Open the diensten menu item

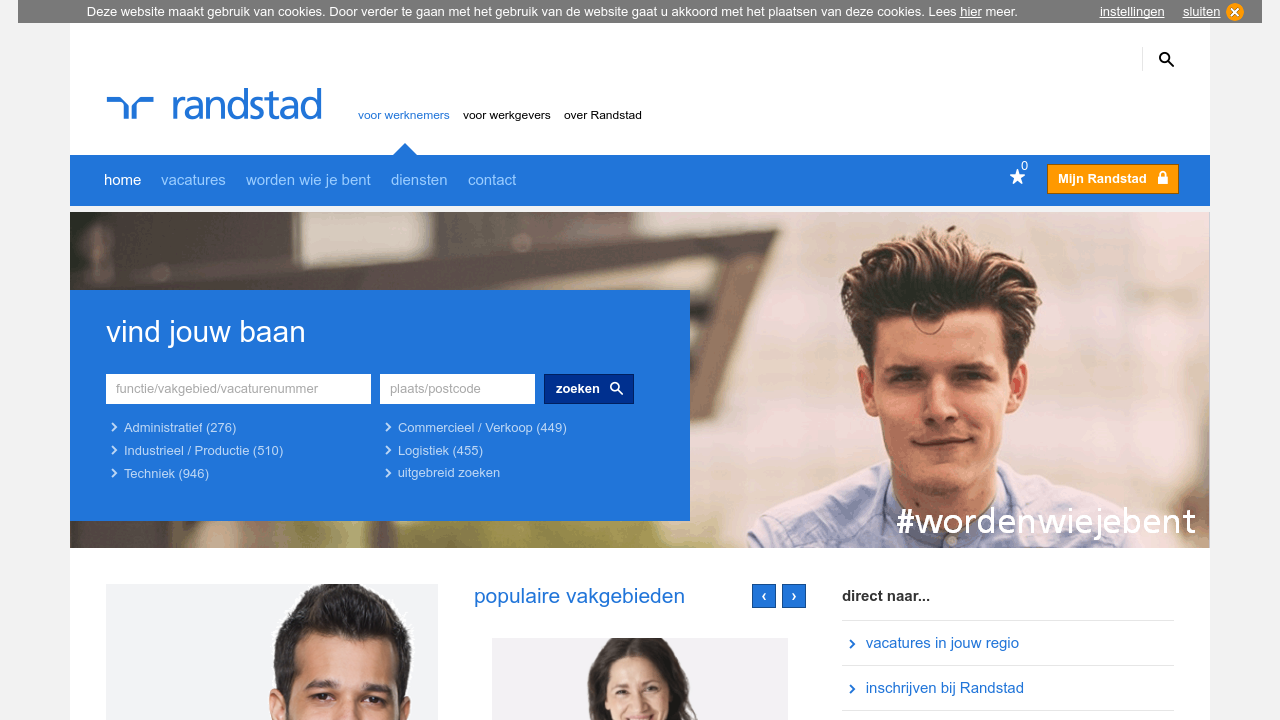[x=419, y=180]
